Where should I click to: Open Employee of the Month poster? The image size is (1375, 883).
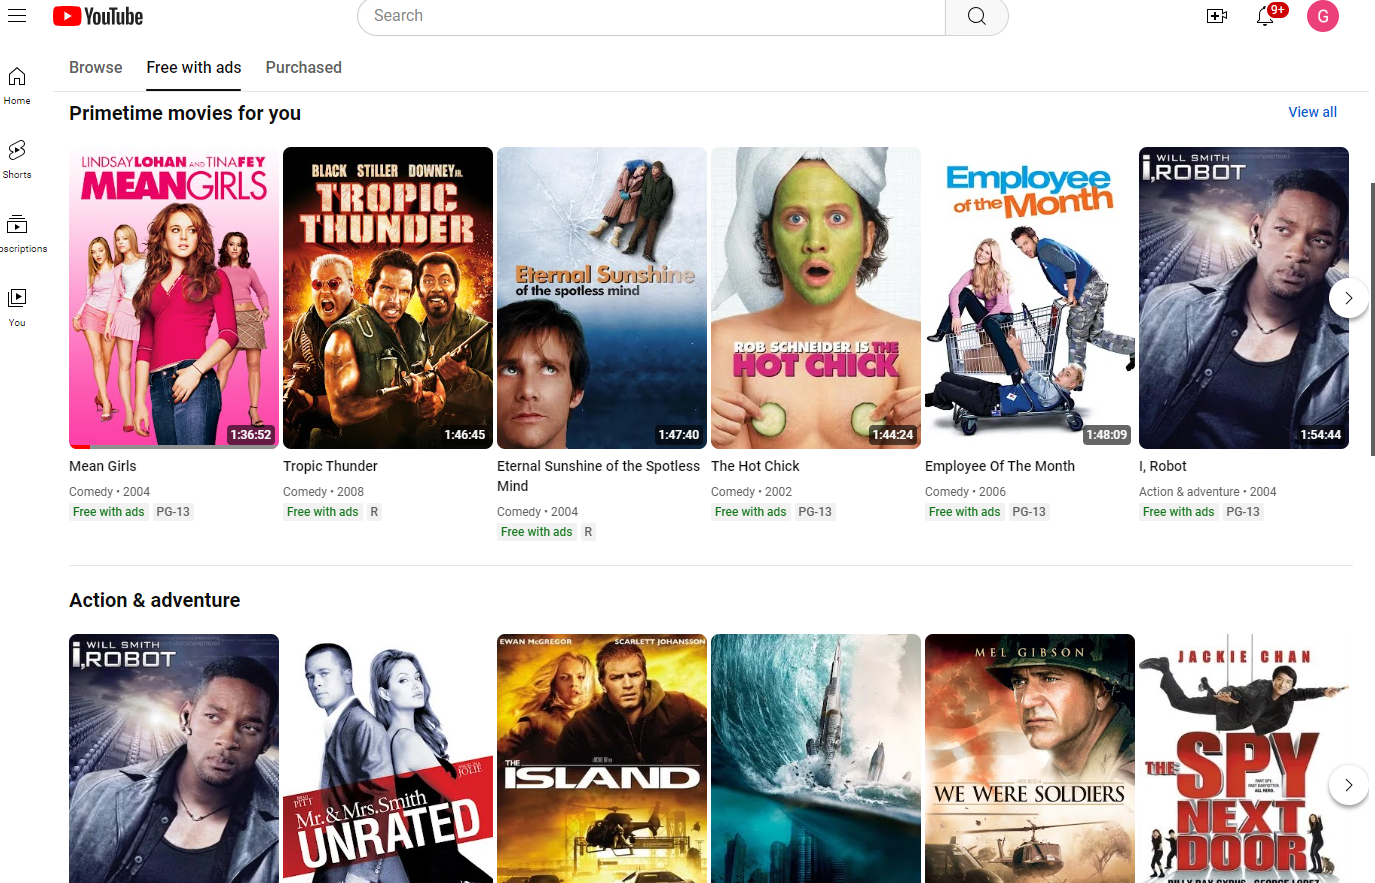1030,298
